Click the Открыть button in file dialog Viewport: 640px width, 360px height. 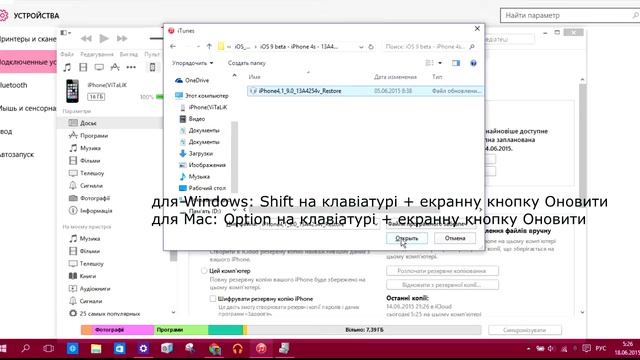click(x=407, y=238)
